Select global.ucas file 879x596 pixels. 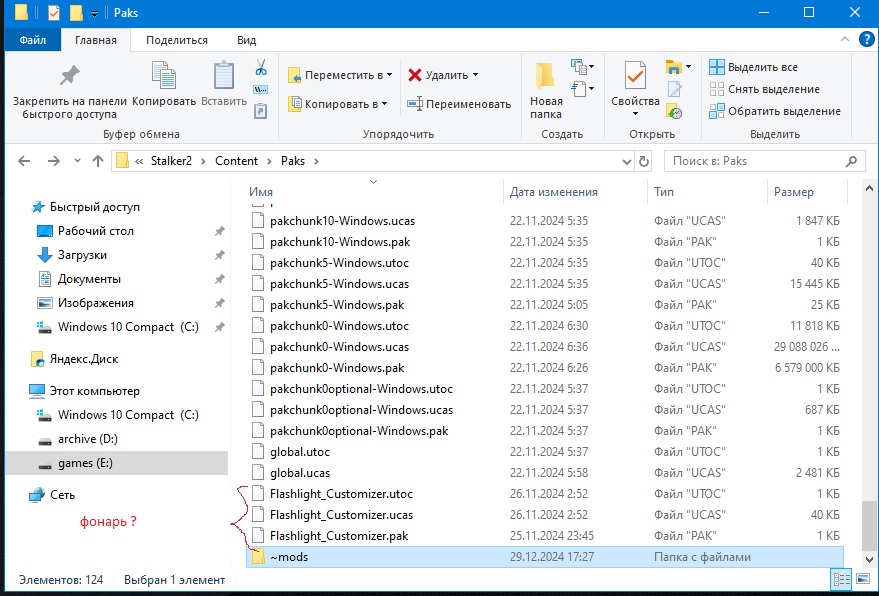[x=544, y=473]
